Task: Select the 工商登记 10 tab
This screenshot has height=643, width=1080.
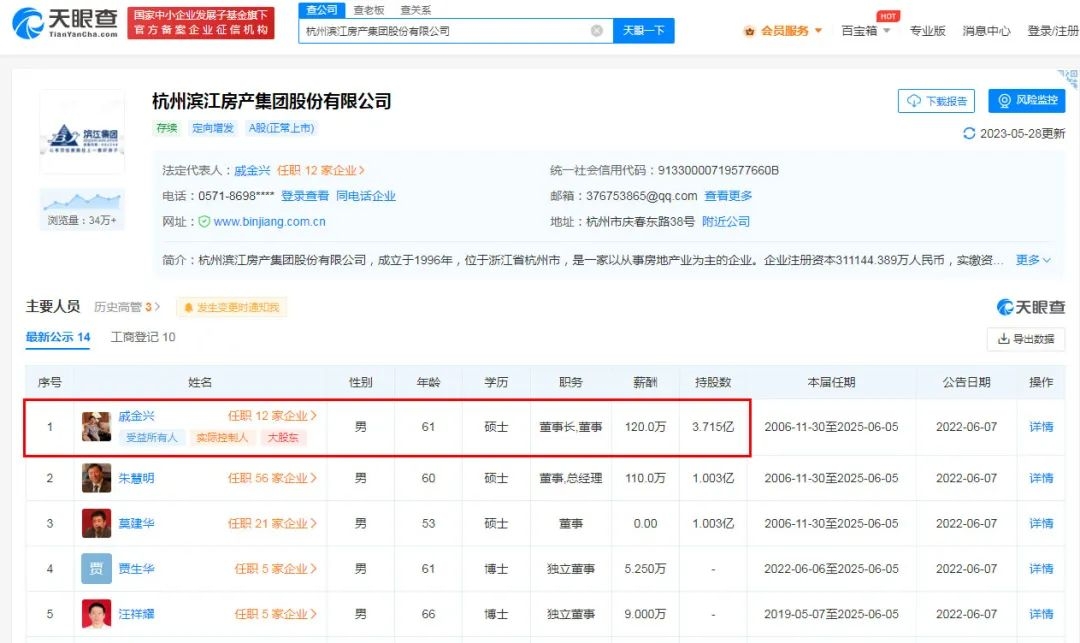Action: pyautogui.click(x=143, y=337)
